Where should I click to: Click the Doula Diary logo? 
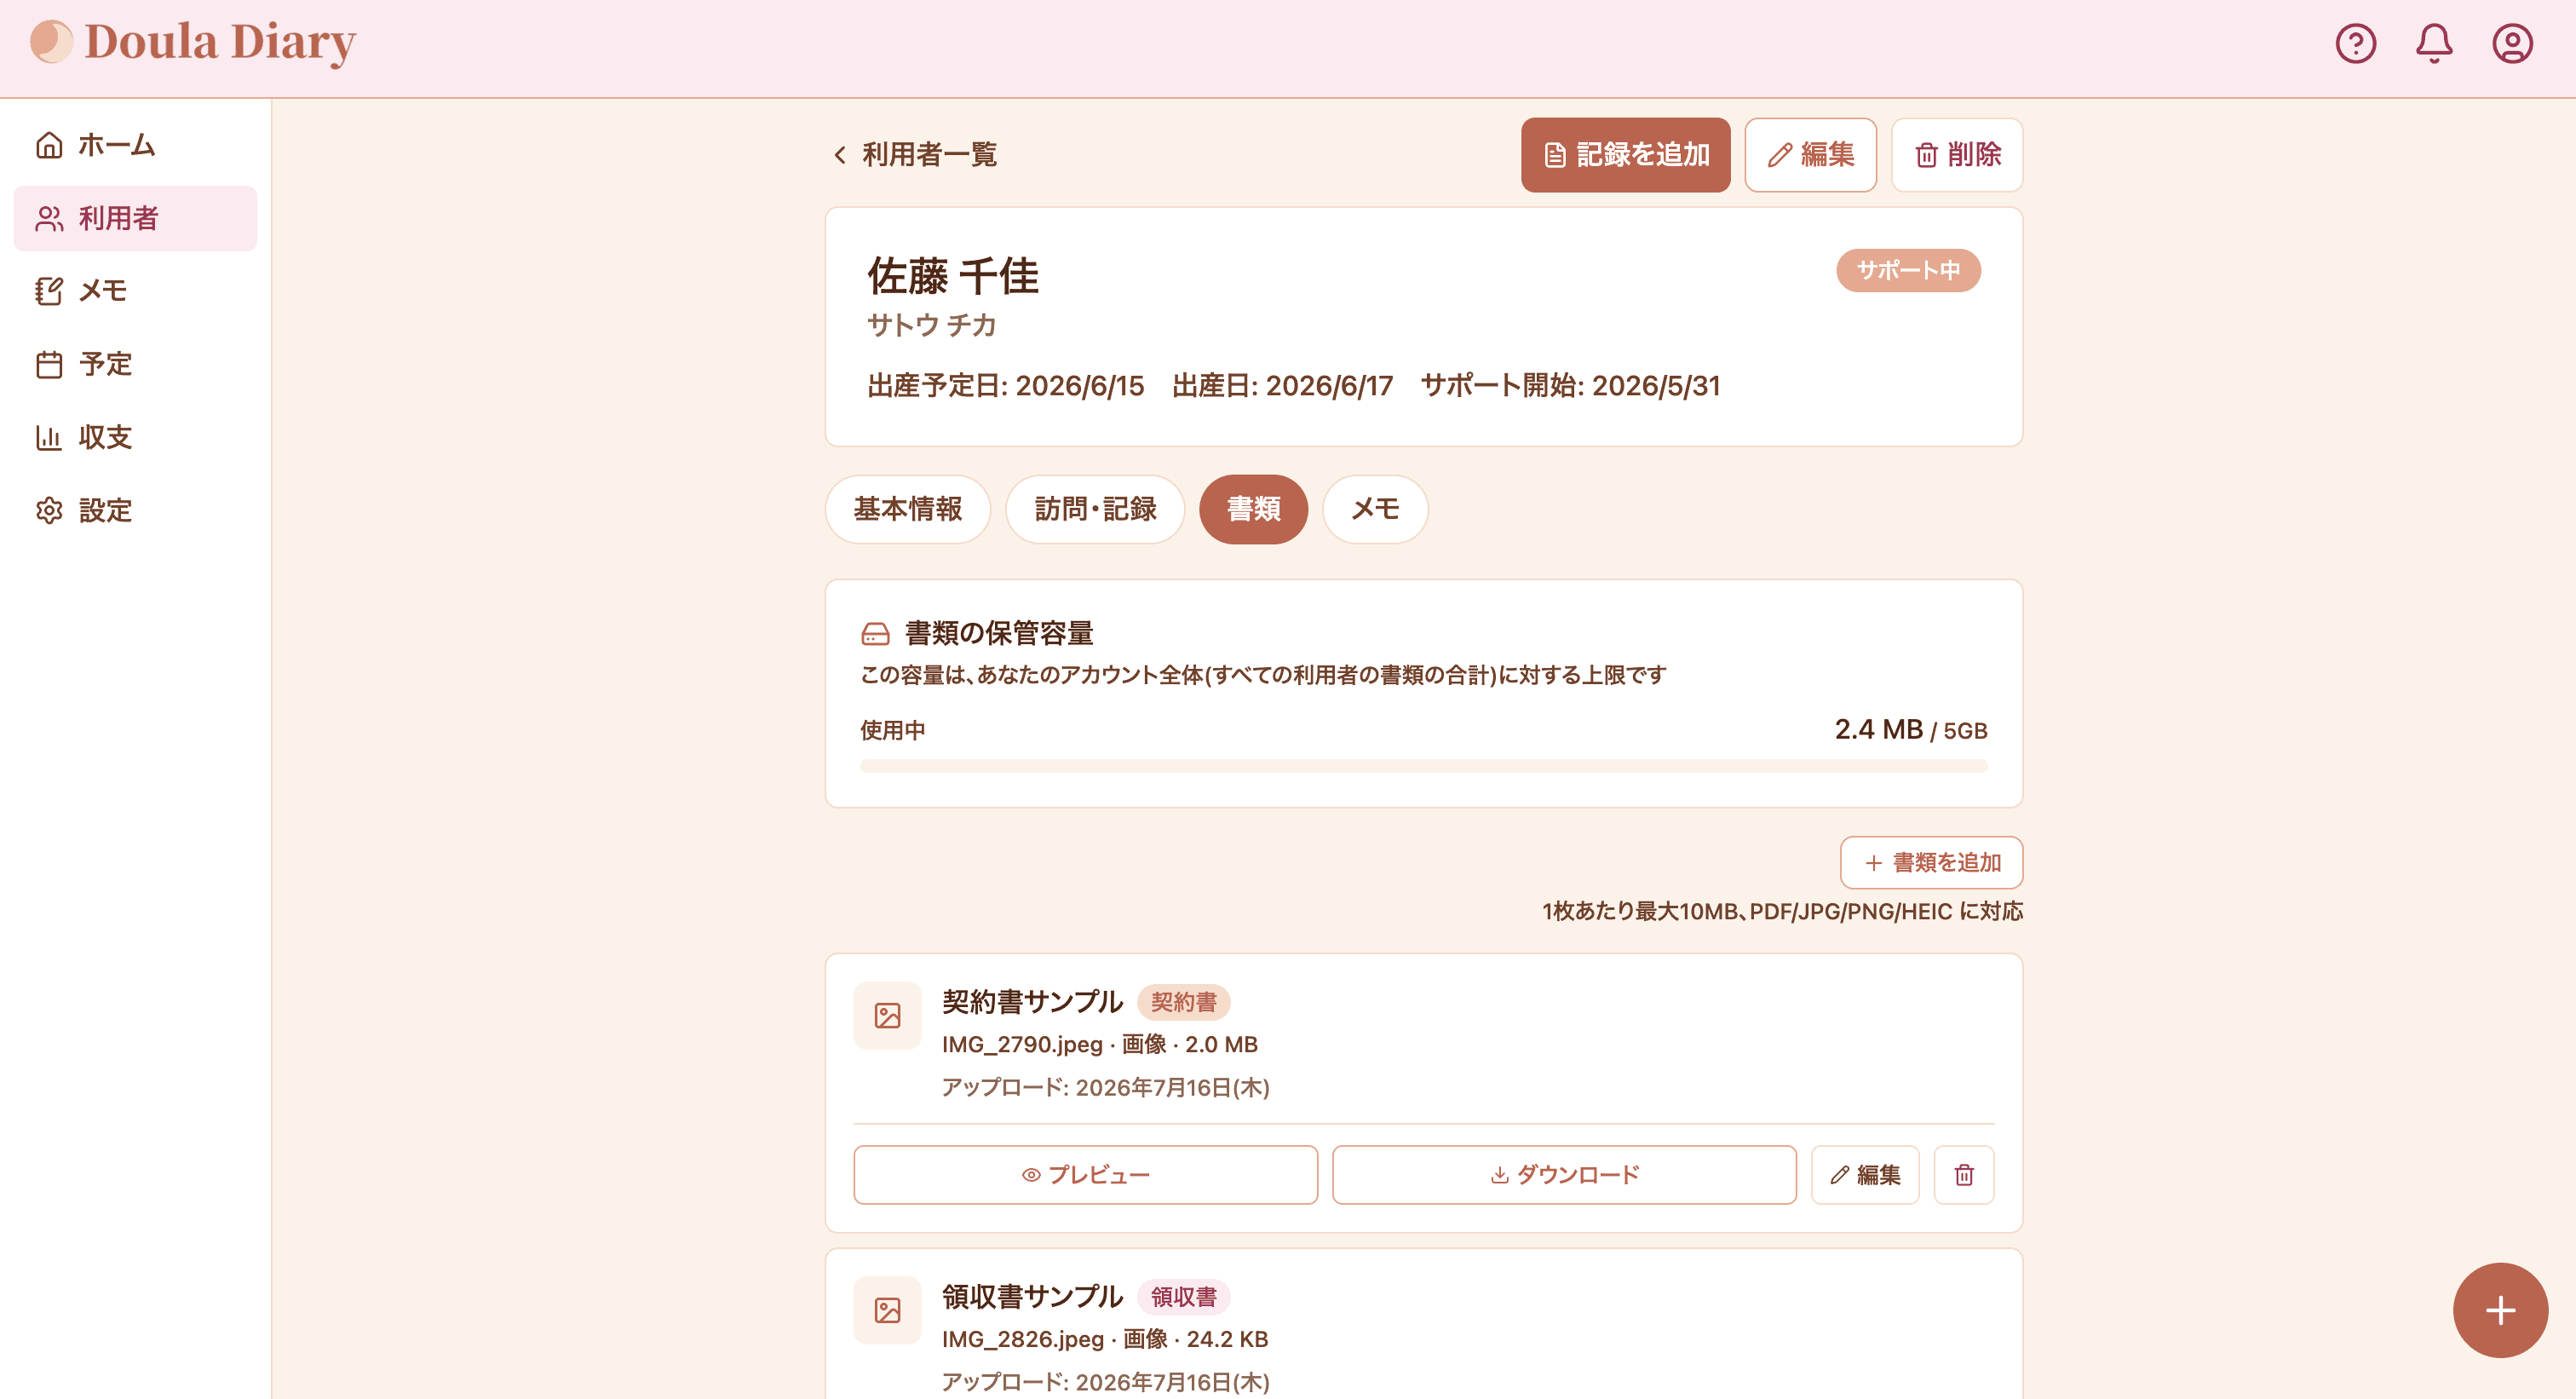click(x=193, y=42)
